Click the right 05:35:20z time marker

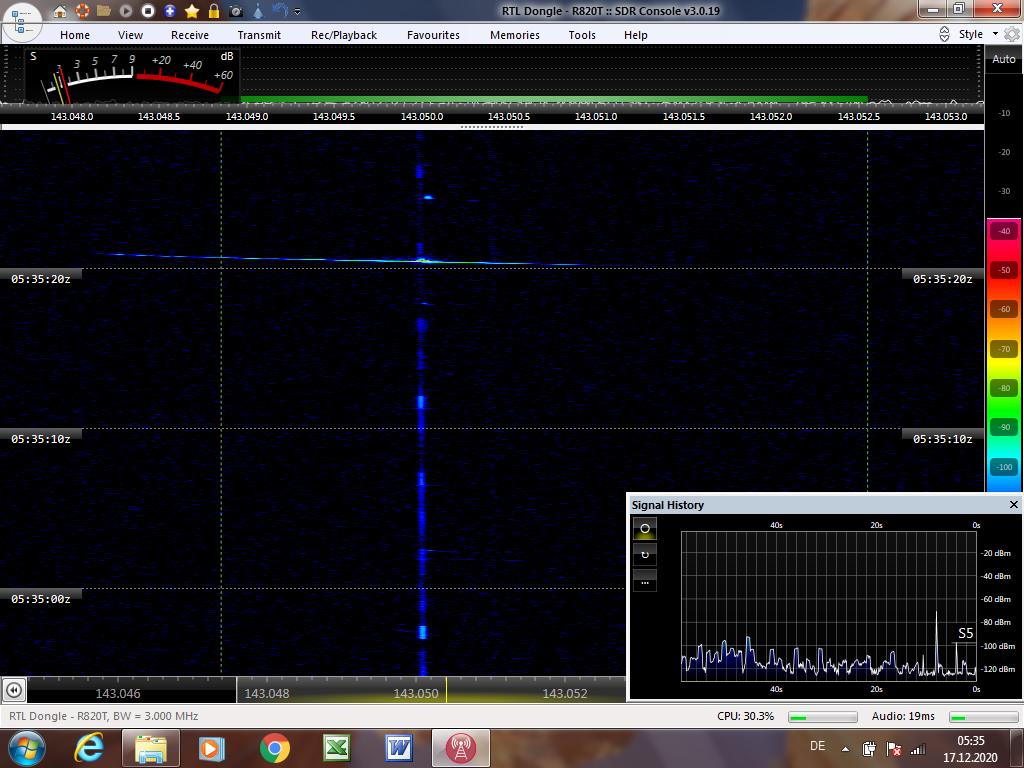coord(942,279)
